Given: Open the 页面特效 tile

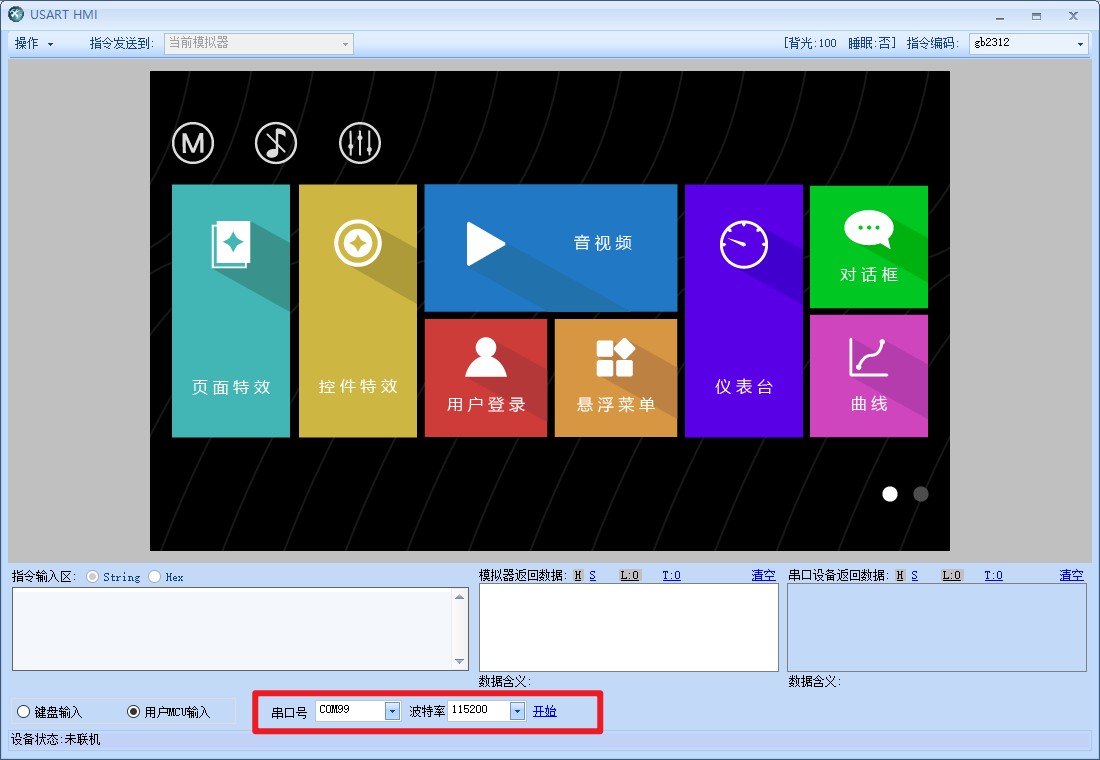Looking at the screenshot, I should click(x=231, y=311).
